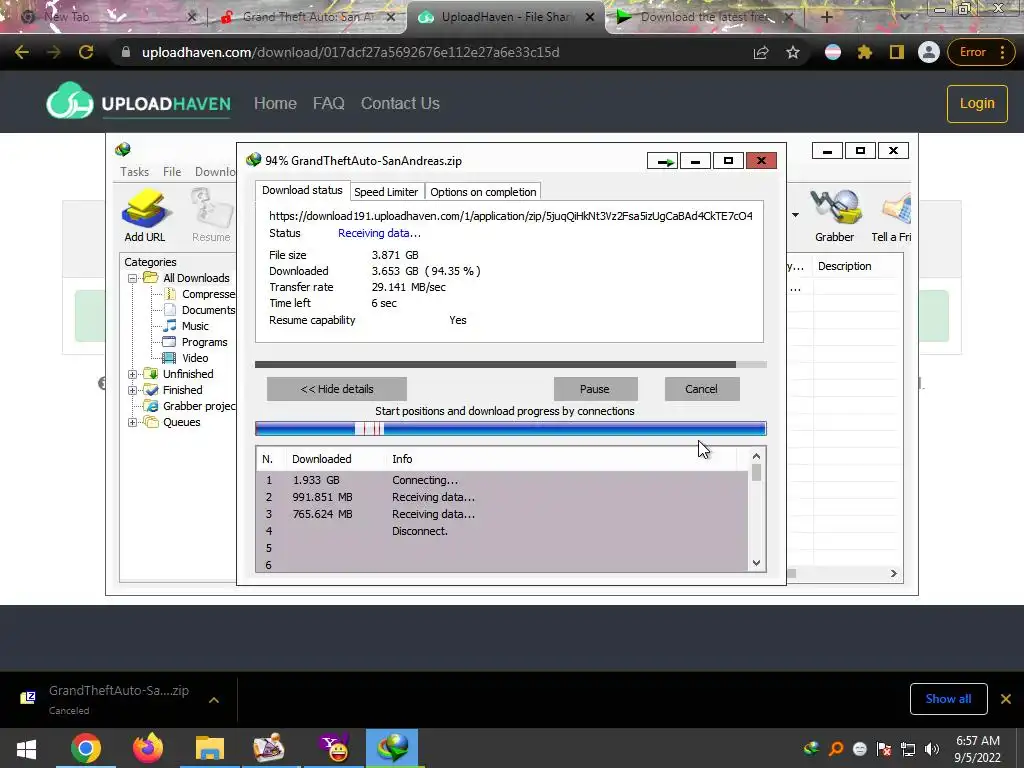Image resolution: width=1024 pixels, height=768 pixels.
Task: Open the Windows Start menu
Action: (x=26, y=748)
